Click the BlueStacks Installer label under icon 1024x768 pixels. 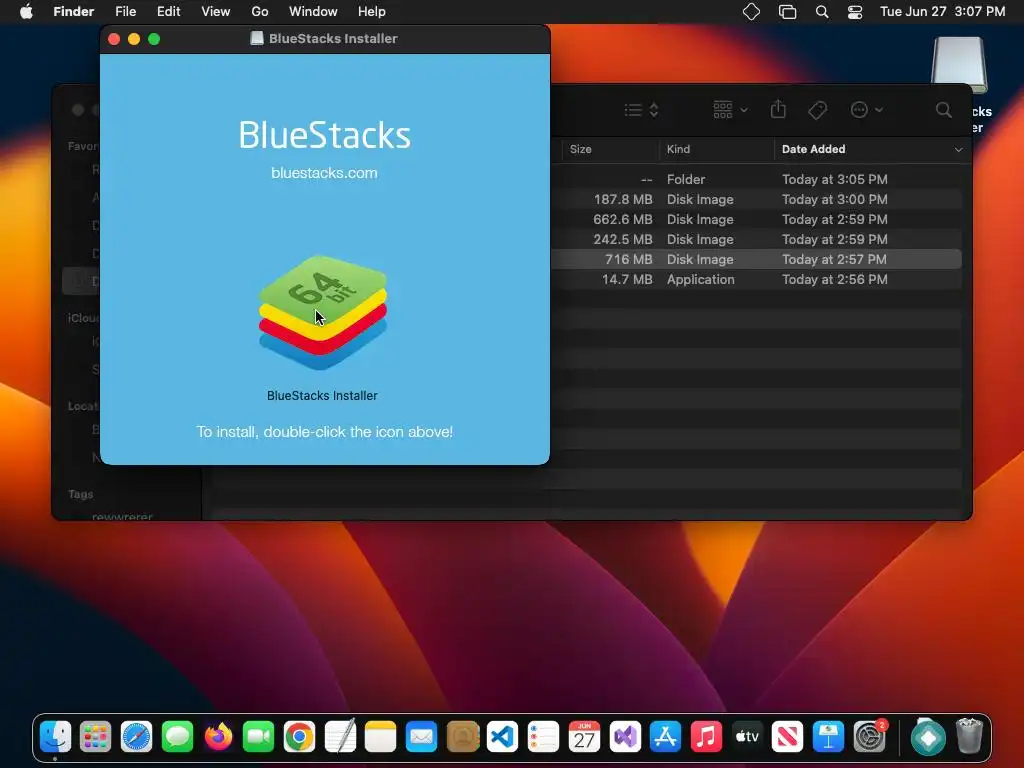click(322, 396)
